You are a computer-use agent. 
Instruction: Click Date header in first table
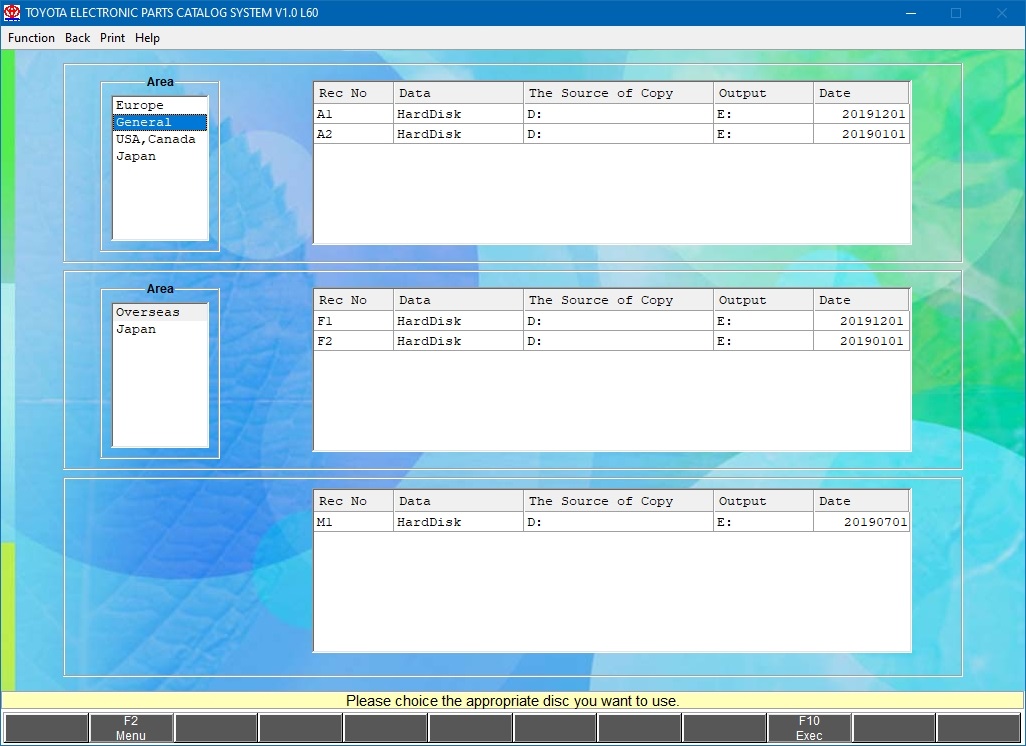[x=861, y=93]
